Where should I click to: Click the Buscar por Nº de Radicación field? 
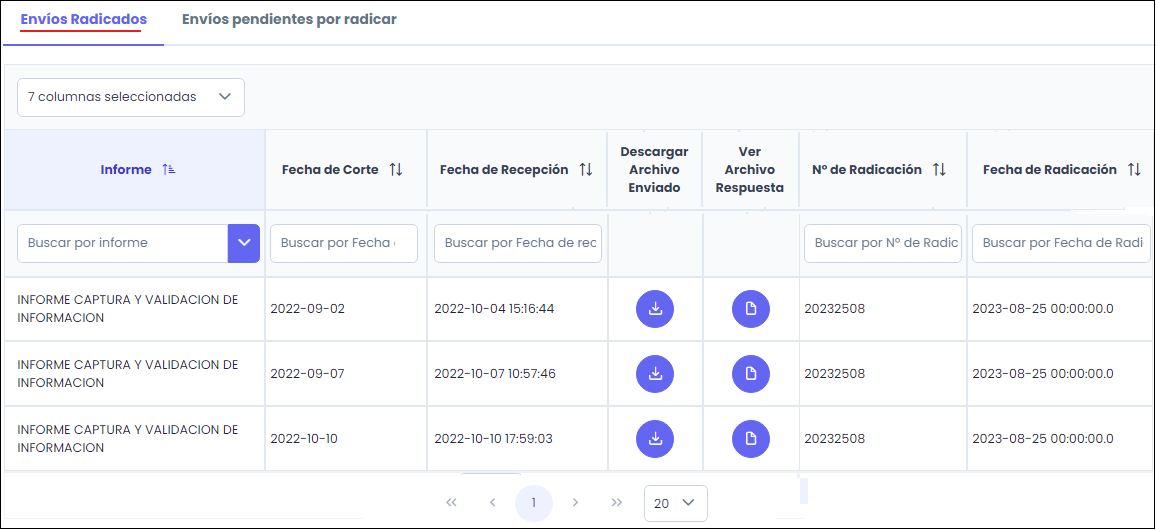point(883,243)
